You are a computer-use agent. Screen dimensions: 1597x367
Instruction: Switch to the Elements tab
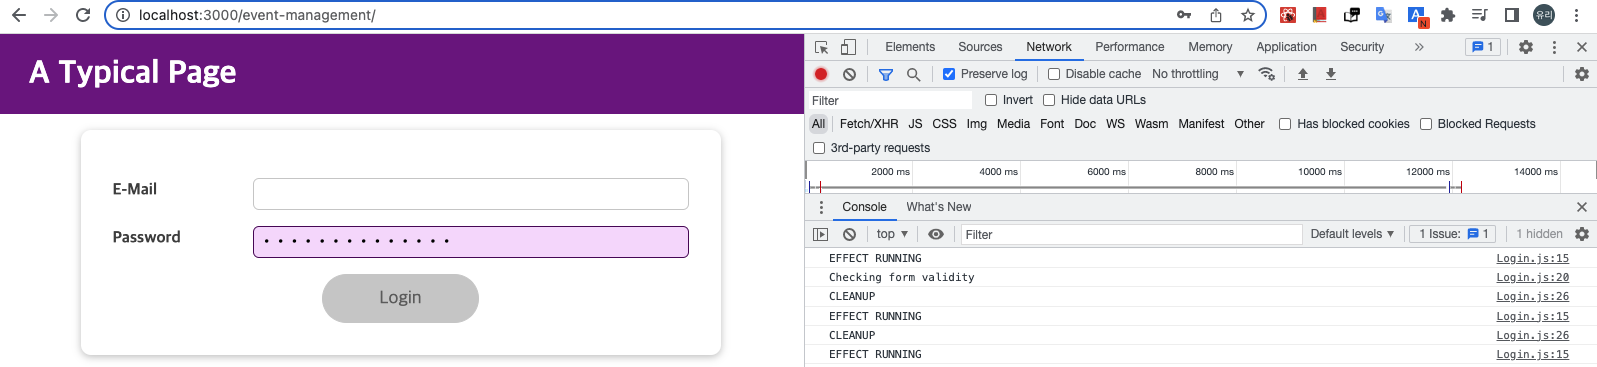[x=910, y=47]
